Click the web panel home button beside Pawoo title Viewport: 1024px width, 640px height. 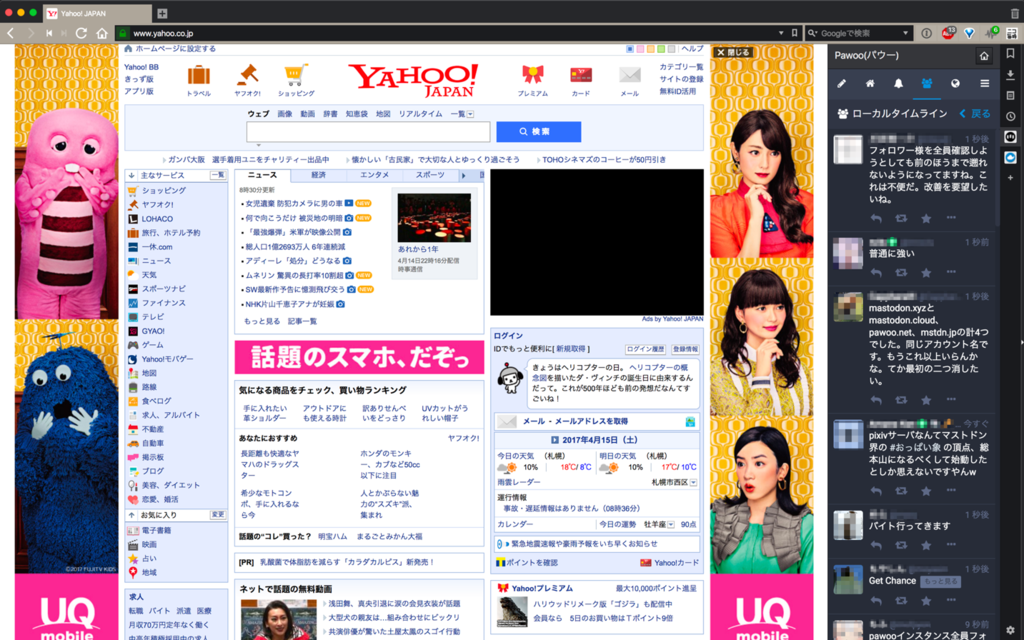pos(984,56)
